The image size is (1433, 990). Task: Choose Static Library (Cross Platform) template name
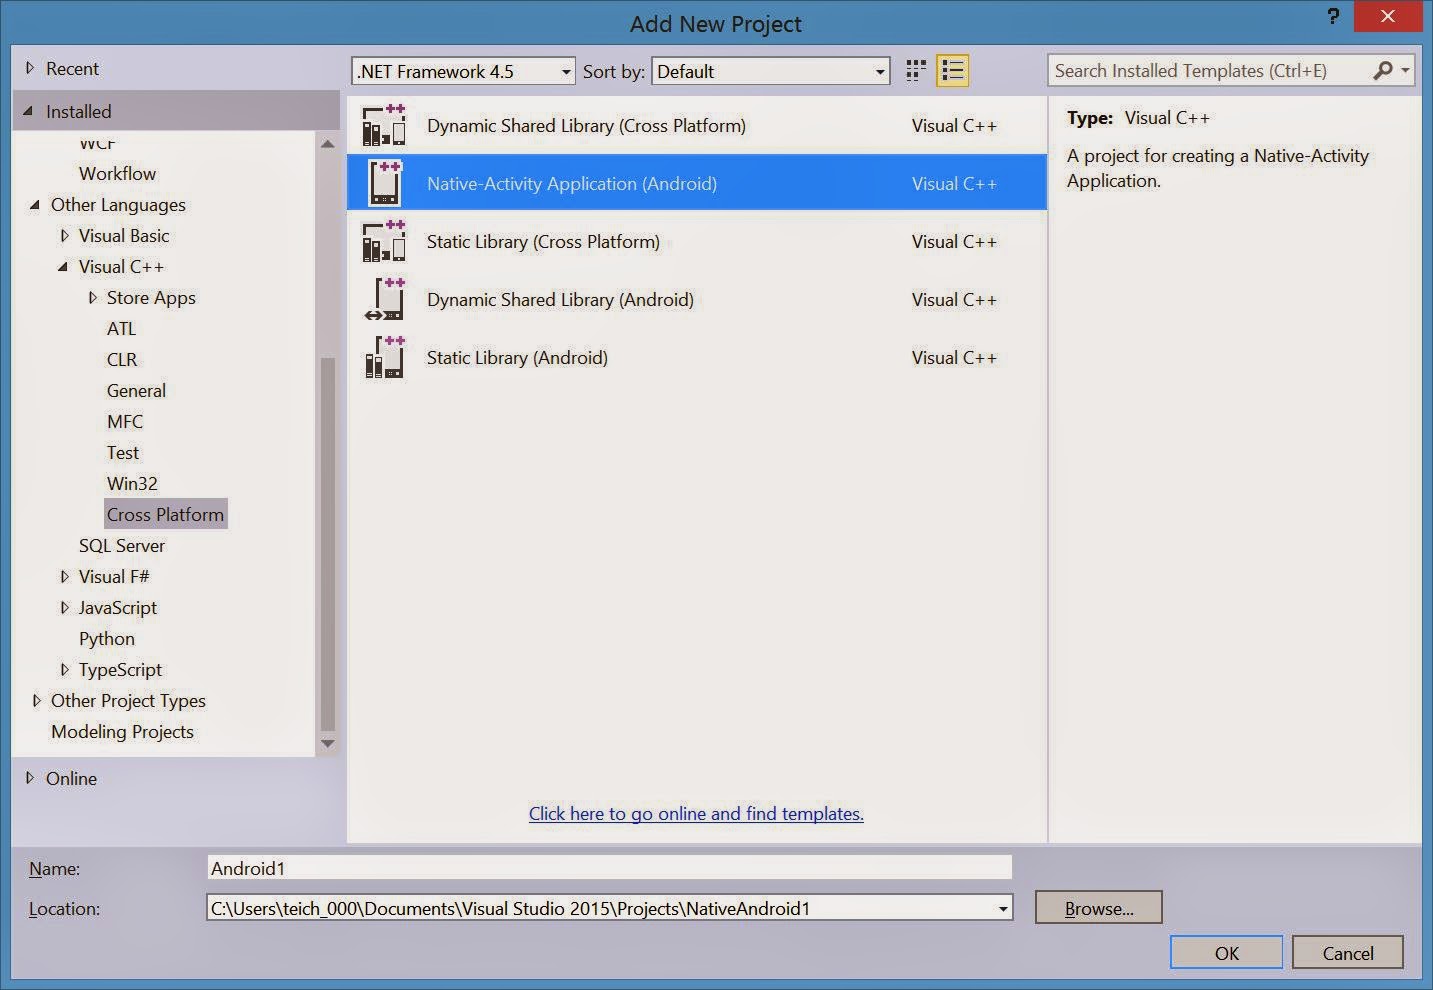click(x=543, y=241)
